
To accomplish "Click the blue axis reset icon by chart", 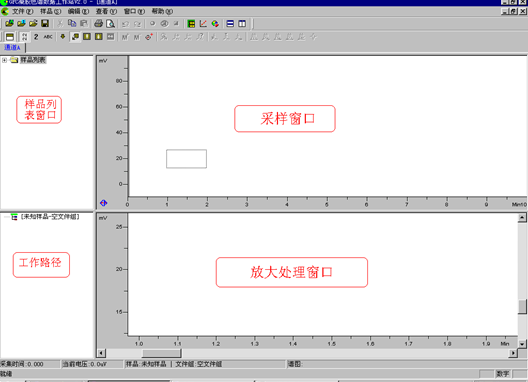I will click(x=103, y=203).
